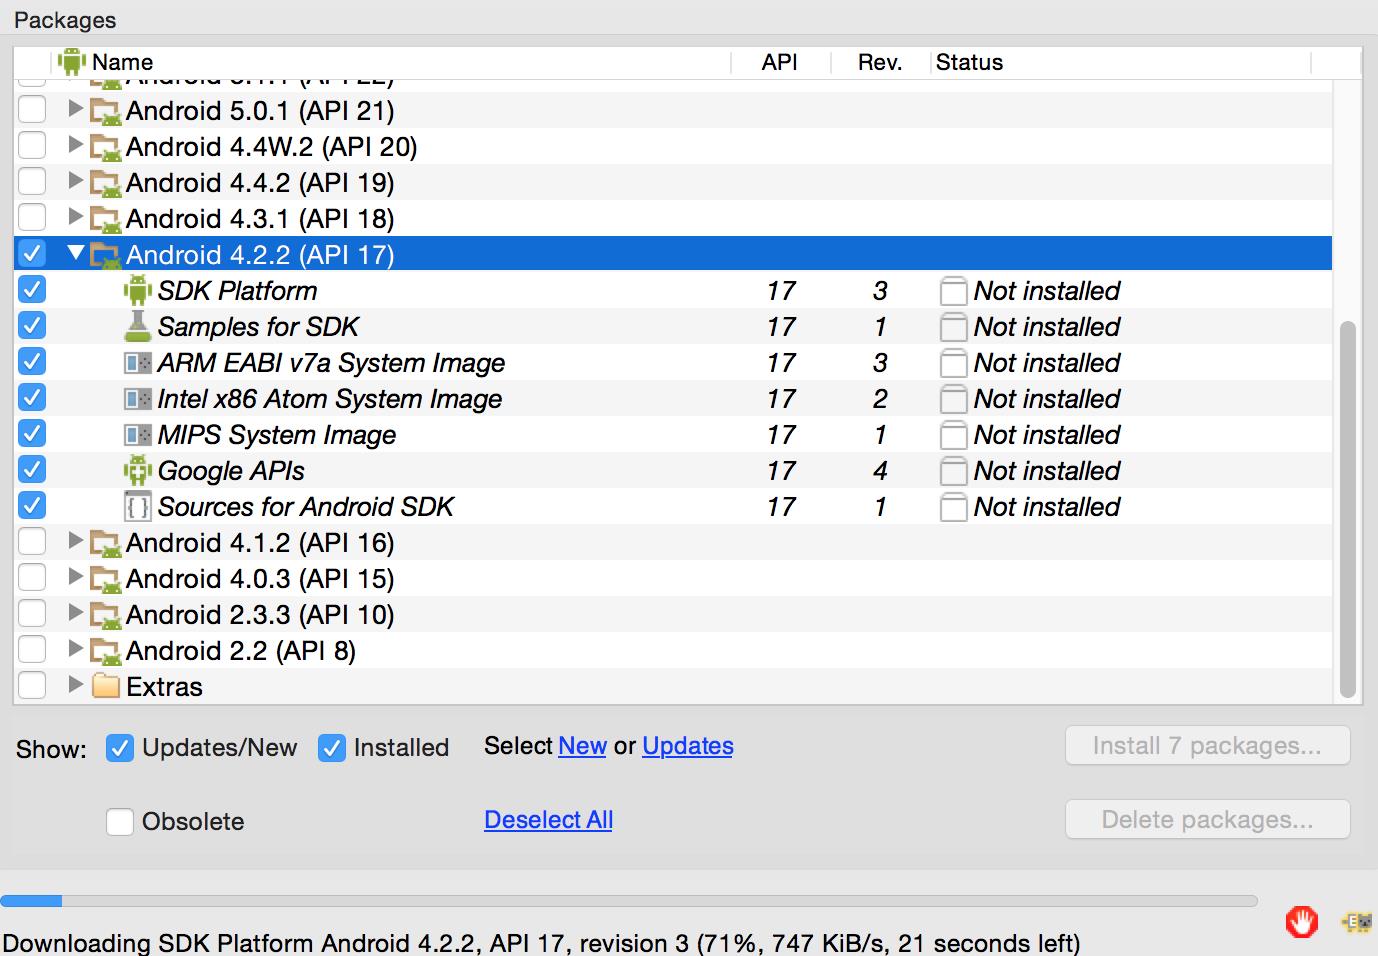Click the Google APIs not-installed status icon
This screenshot has height=956, width=1378.
954,471
